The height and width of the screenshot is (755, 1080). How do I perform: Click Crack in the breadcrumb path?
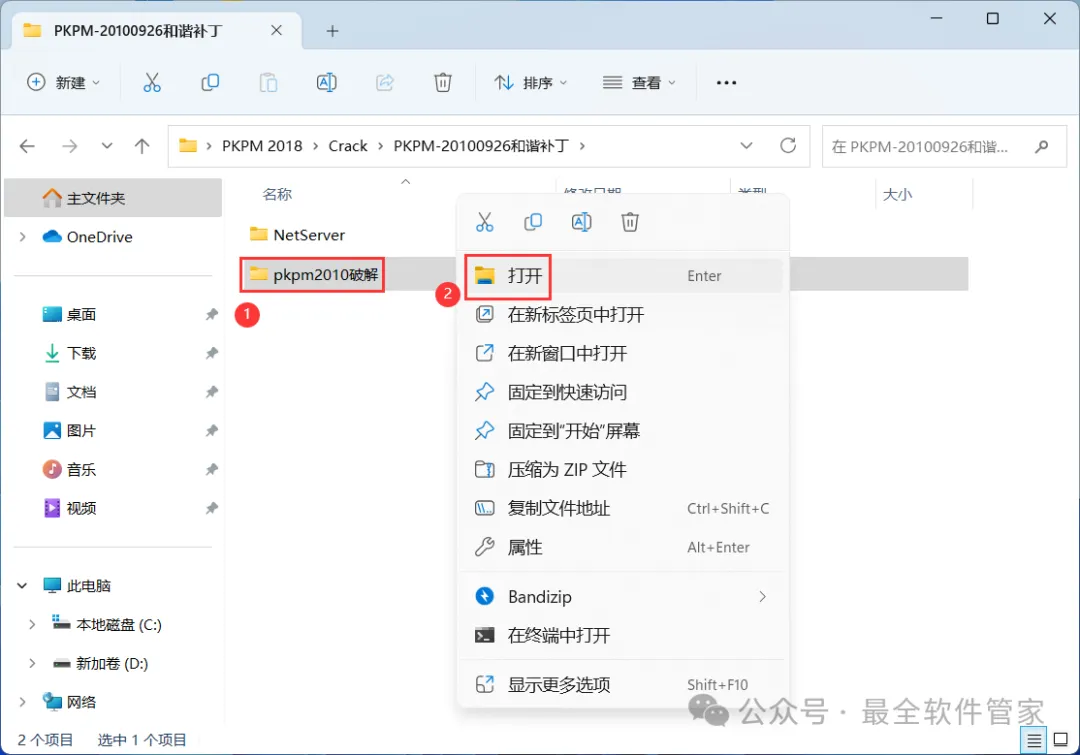pyautogui.click(x=348, y=146)
